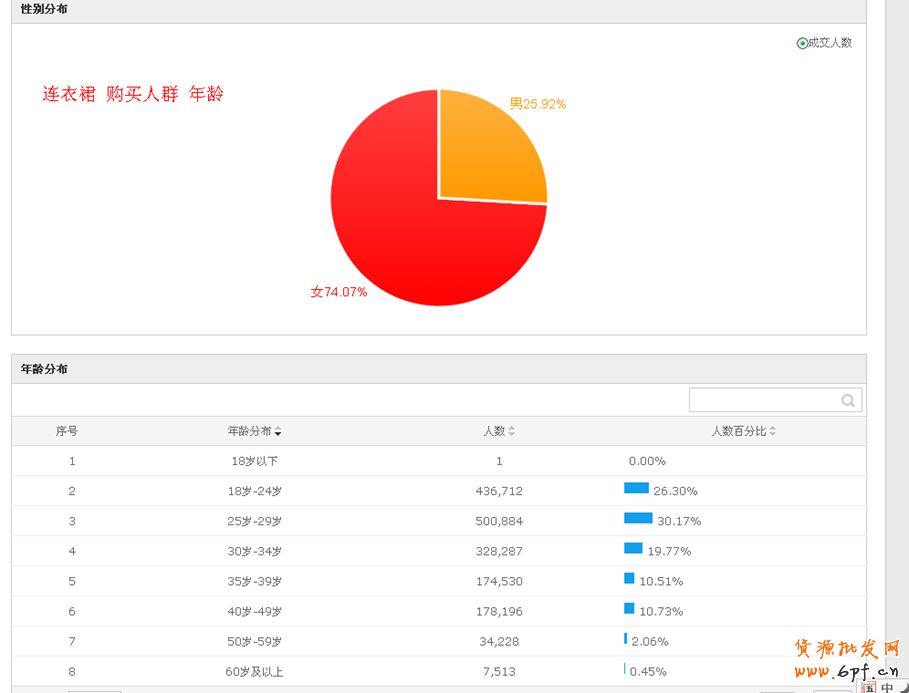This screenshot has width=909, height=693.
Task: Click the blue bar for 19.77%
Action: coord(633,548)
